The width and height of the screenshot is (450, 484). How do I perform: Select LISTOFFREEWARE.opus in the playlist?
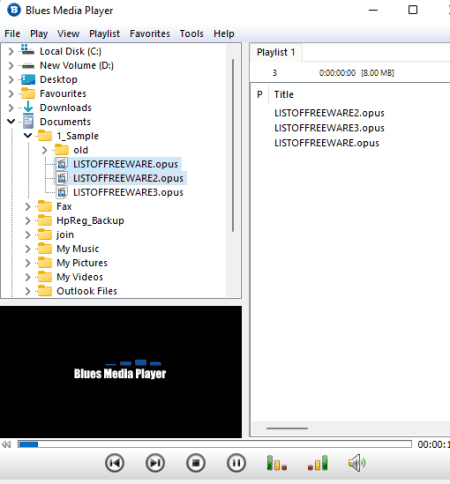coord(327,143)
